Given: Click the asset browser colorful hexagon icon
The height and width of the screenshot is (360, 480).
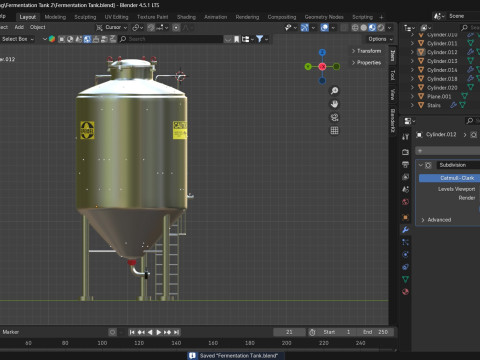Looking at the screenshot, I should tap(52, 39).
